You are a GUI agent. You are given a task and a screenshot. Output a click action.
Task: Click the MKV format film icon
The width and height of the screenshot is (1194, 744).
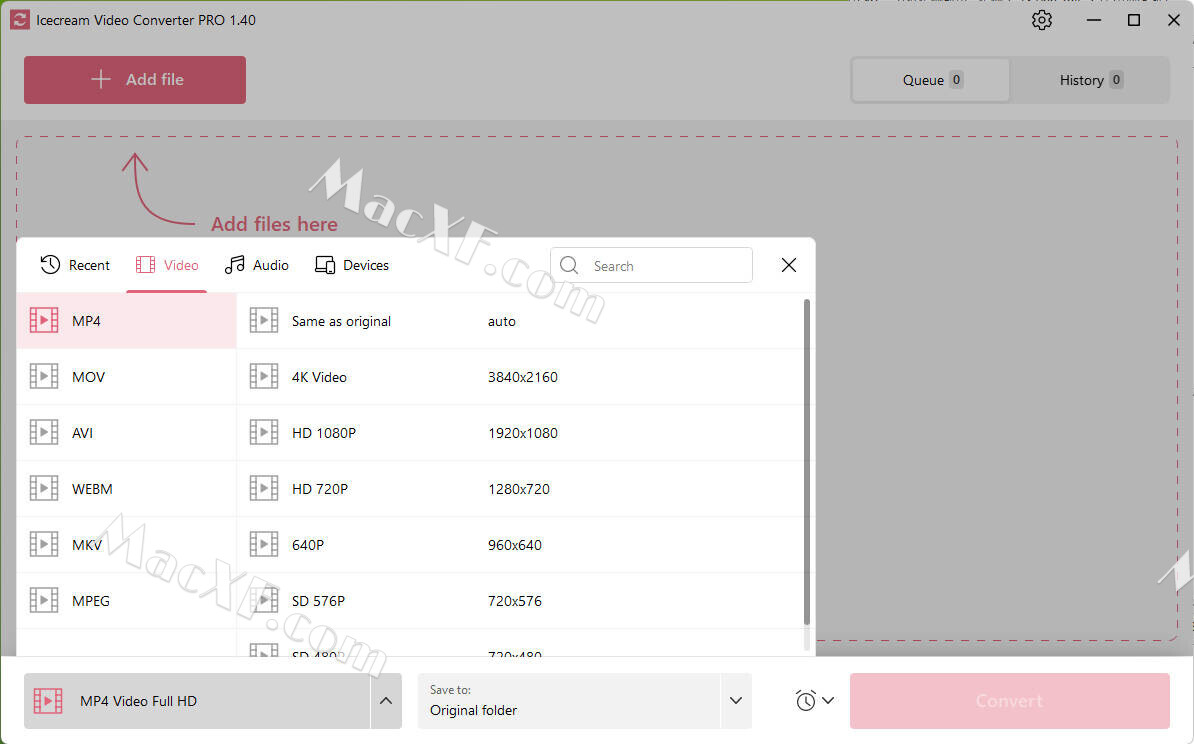click(44, 544)
